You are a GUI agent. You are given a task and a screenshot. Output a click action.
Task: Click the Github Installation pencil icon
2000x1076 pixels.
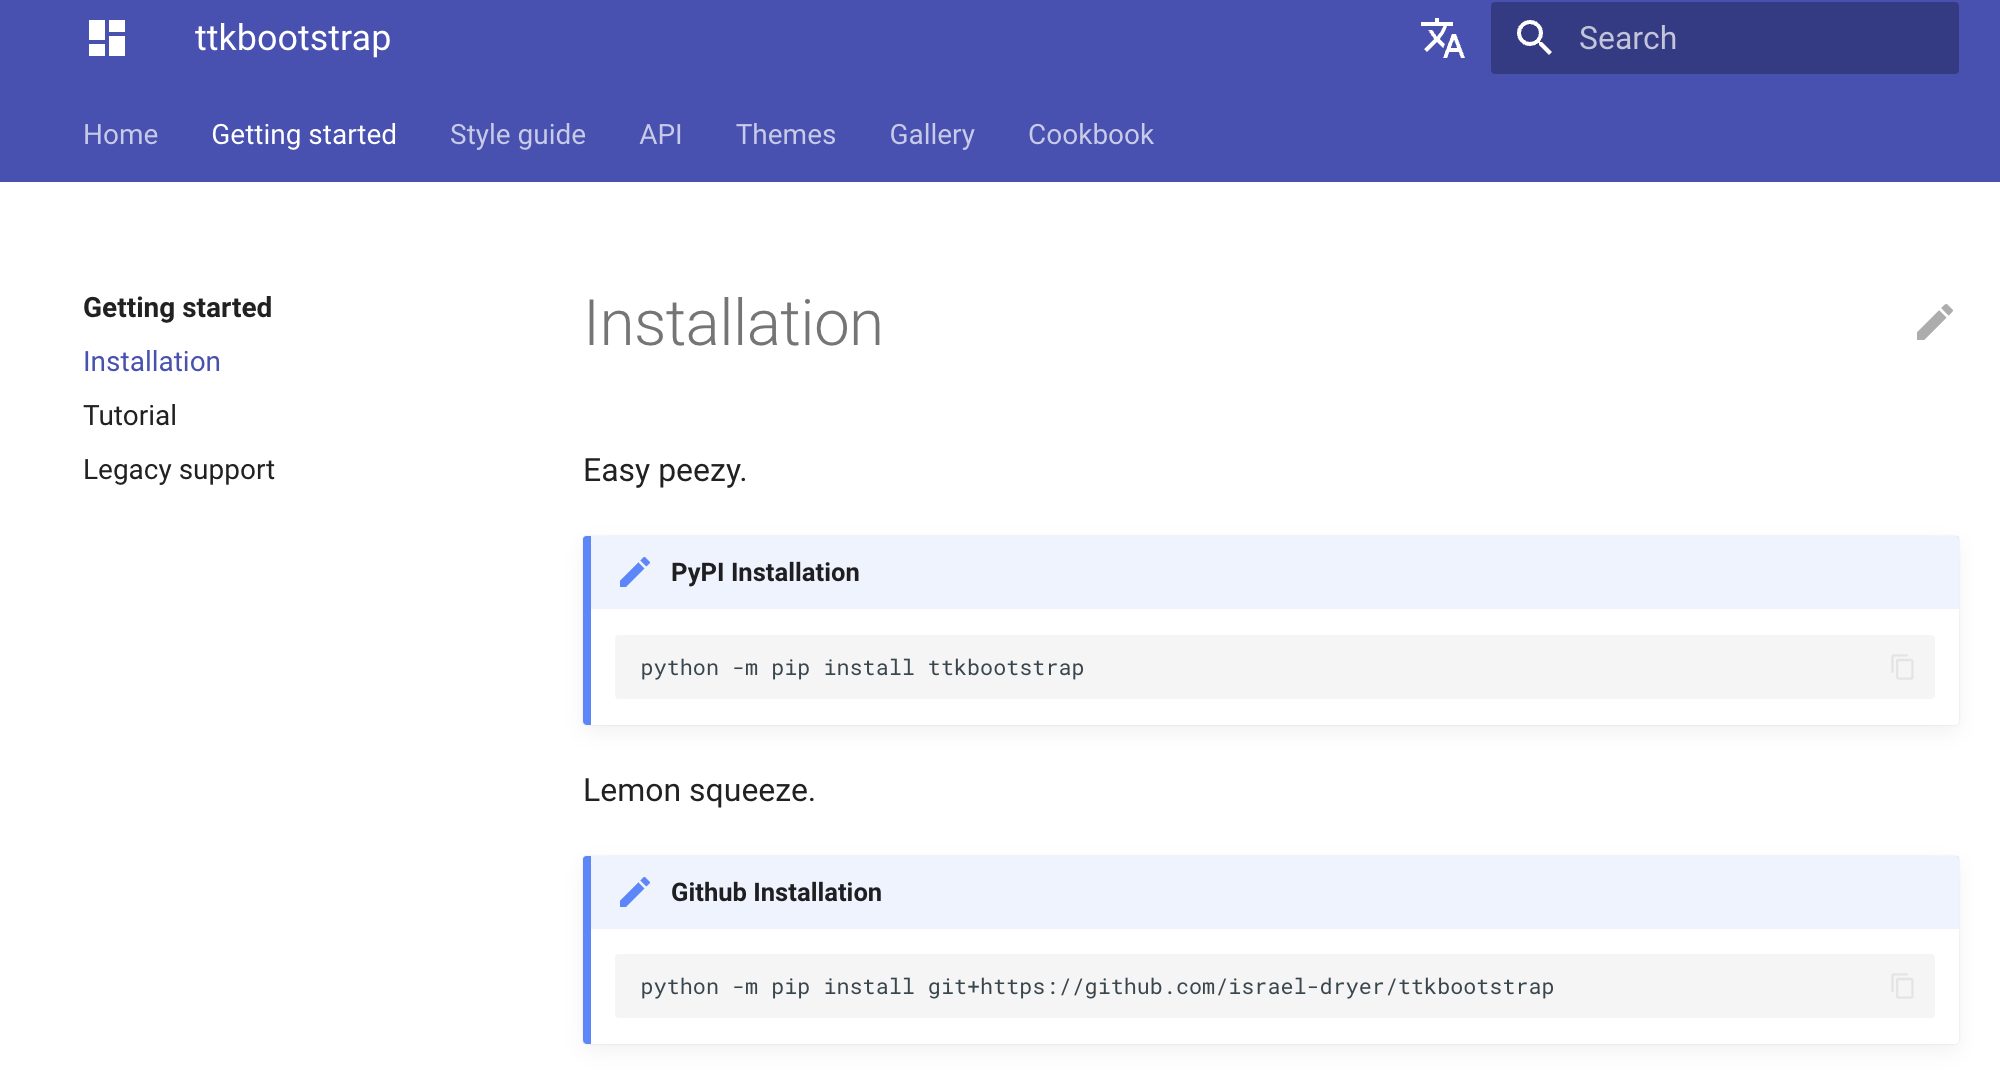pyautogui.click(x=635, y=892)
